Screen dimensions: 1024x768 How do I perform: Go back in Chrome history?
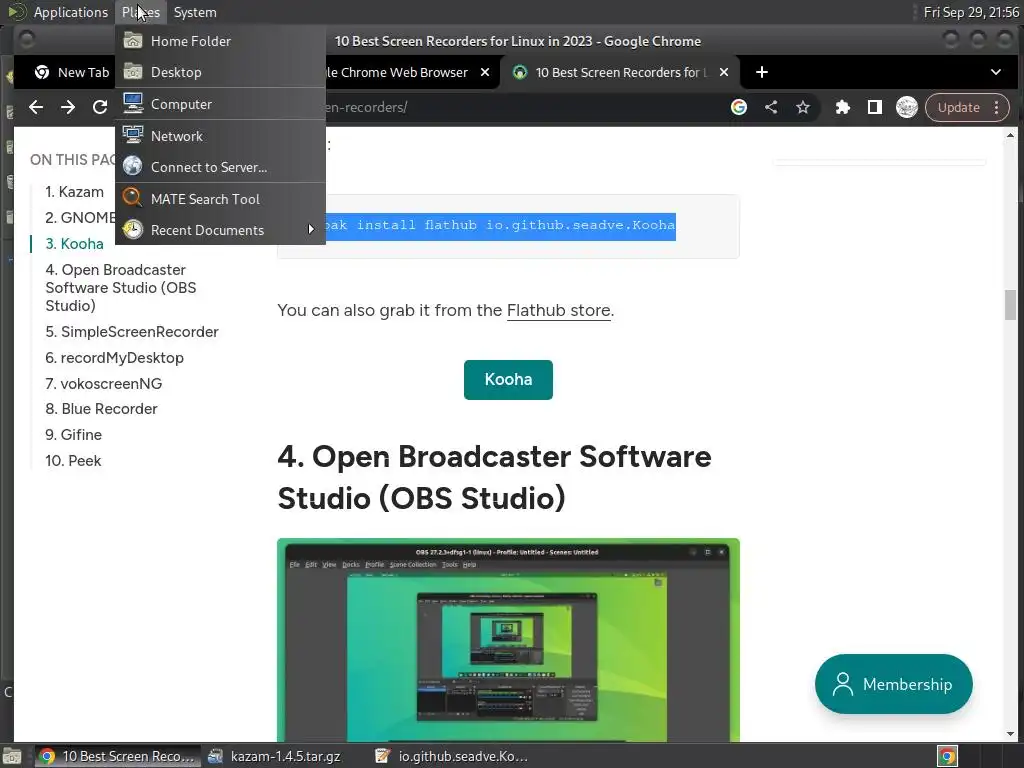(36, 107)
